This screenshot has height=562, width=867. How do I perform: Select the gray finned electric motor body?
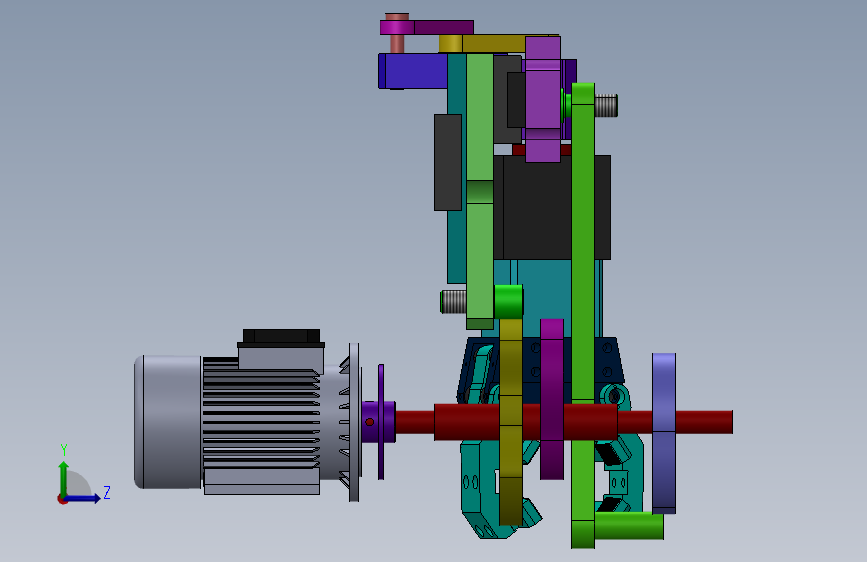click(x=261, y=419)
